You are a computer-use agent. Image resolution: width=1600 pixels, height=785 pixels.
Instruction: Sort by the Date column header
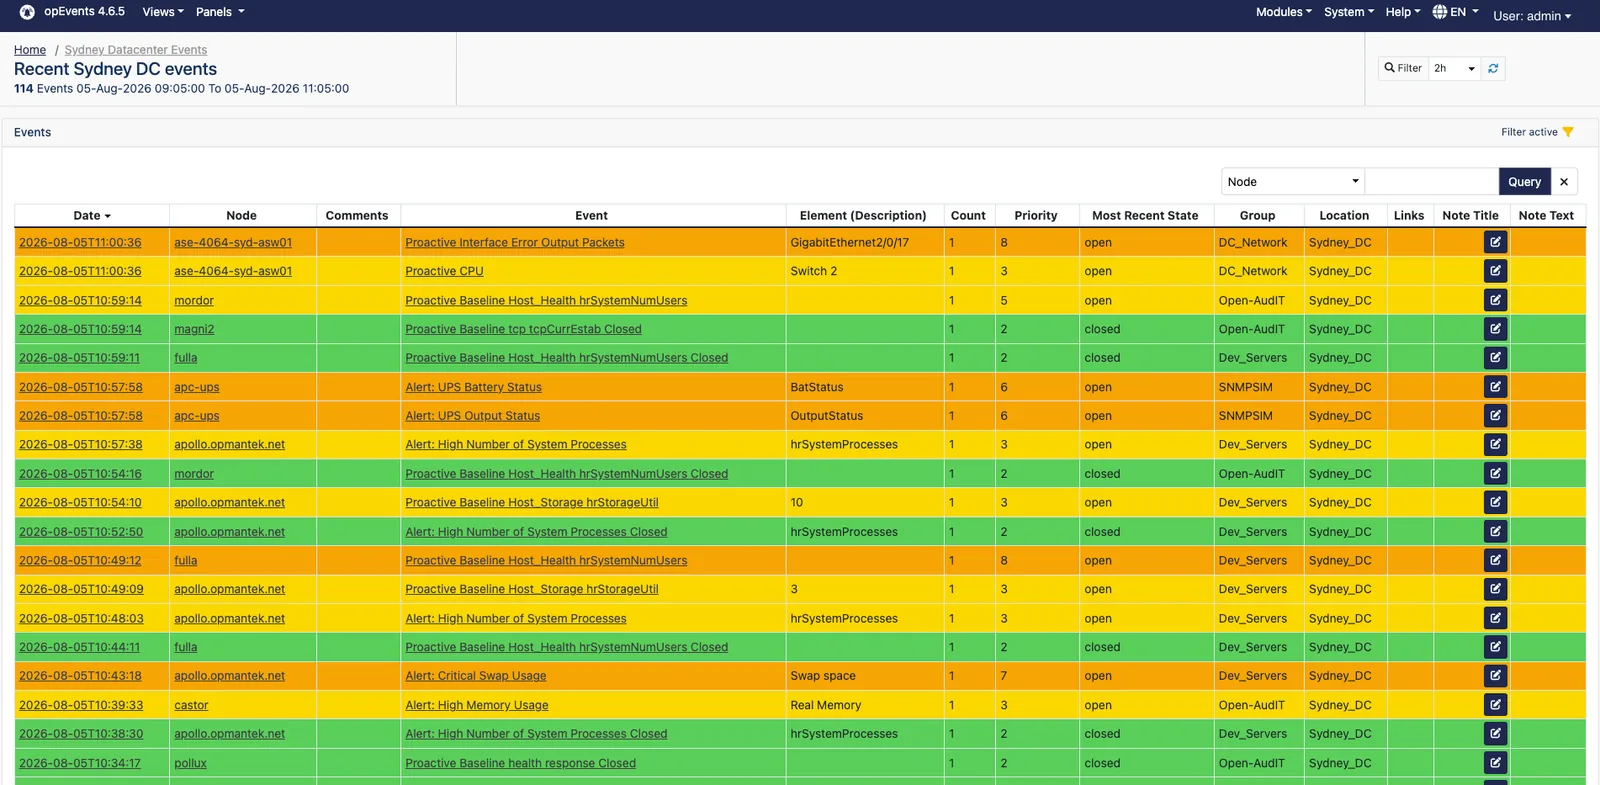(x=92, y=215)
